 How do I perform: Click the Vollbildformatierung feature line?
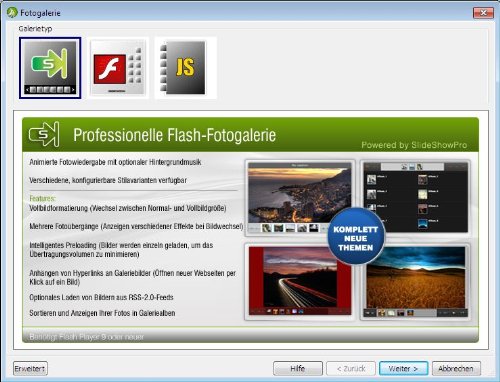(128, 208)
